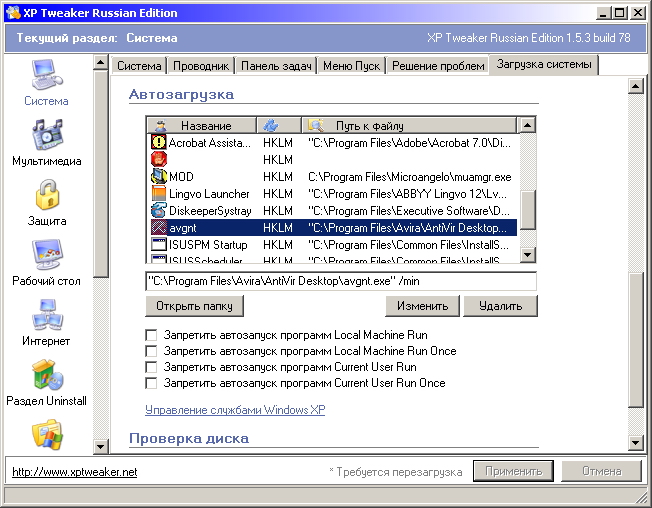This screenshot has width=652, height=508.
Task: Click the red icon of the unnamed HKLM entry
Action: click(158, 160)
